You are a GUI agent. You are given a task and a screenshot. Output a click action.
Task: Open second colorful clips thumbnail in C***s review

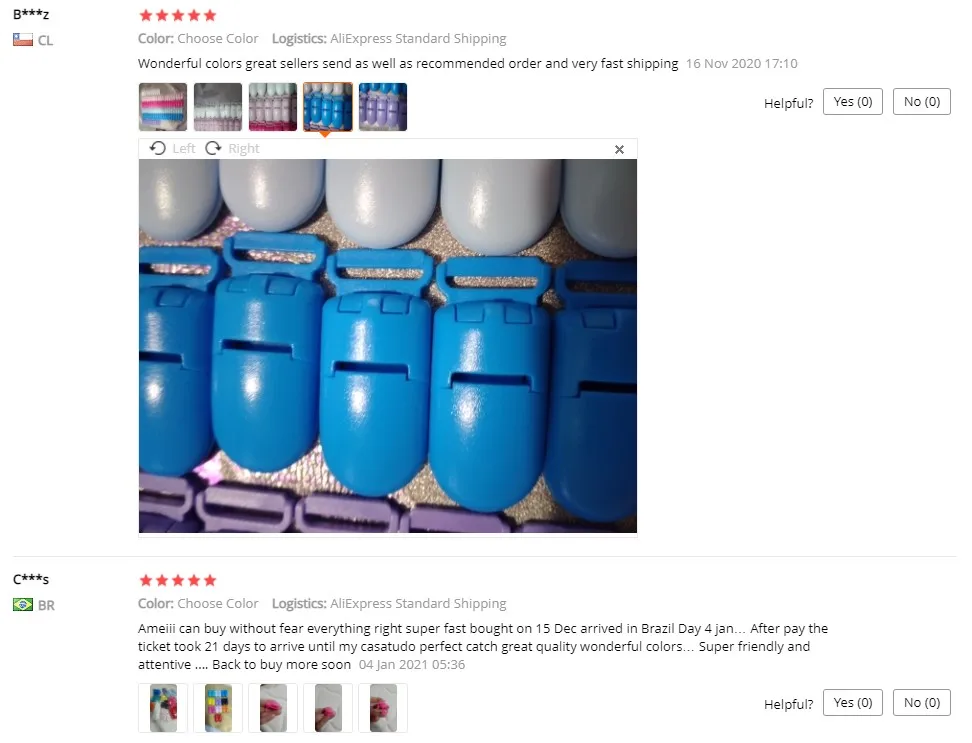(218, 708)
